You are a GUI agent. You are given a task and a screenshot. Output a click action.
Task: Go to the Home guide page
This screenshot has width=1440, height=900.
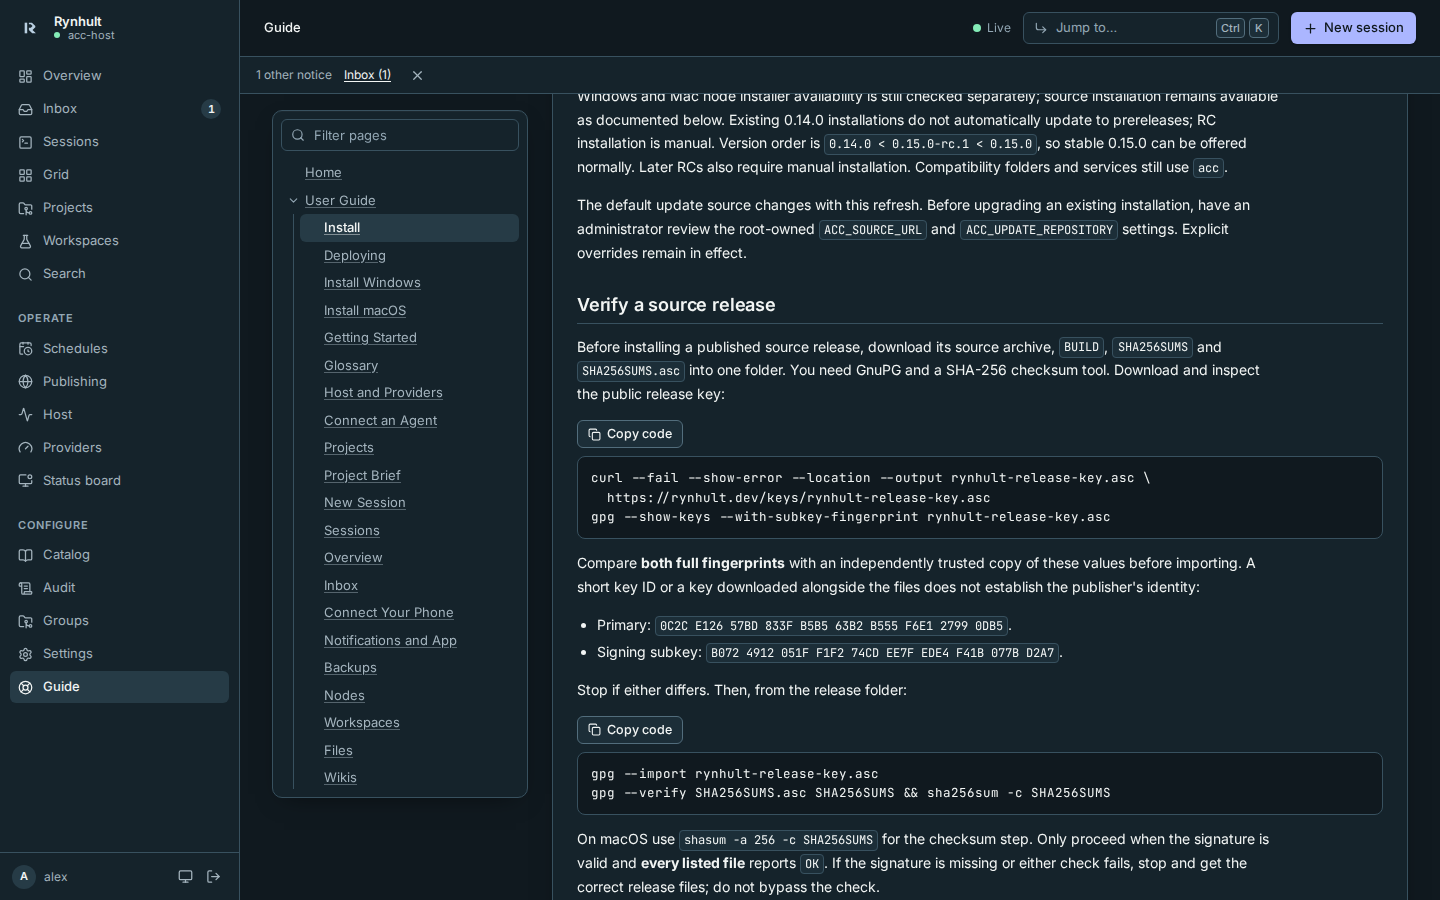(323, 173)
